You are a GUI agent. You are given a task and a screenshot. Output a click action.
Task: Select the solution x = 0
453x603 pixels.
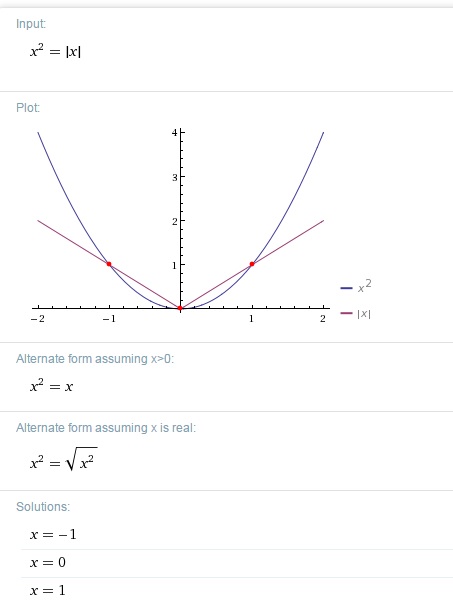click(x=48, y=562)
